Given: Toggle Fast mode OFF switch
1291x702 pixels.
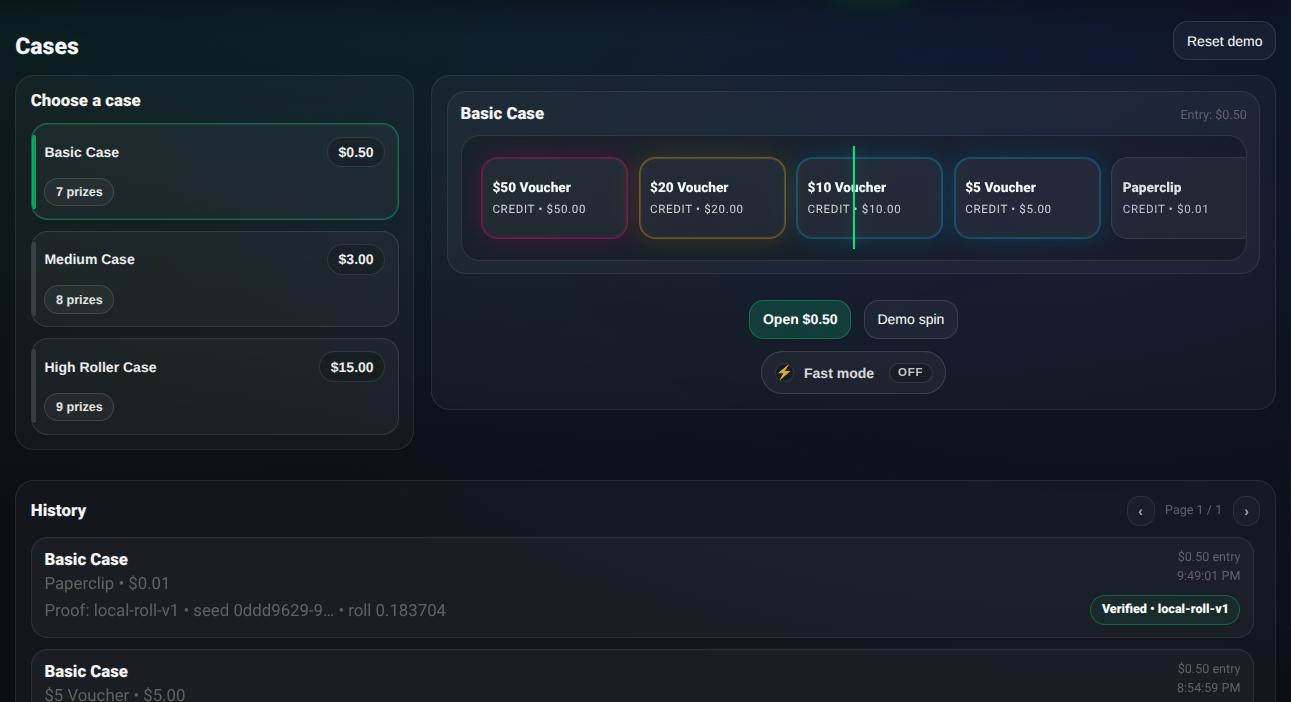Looking at the screenshot, I should click(910, 373).
